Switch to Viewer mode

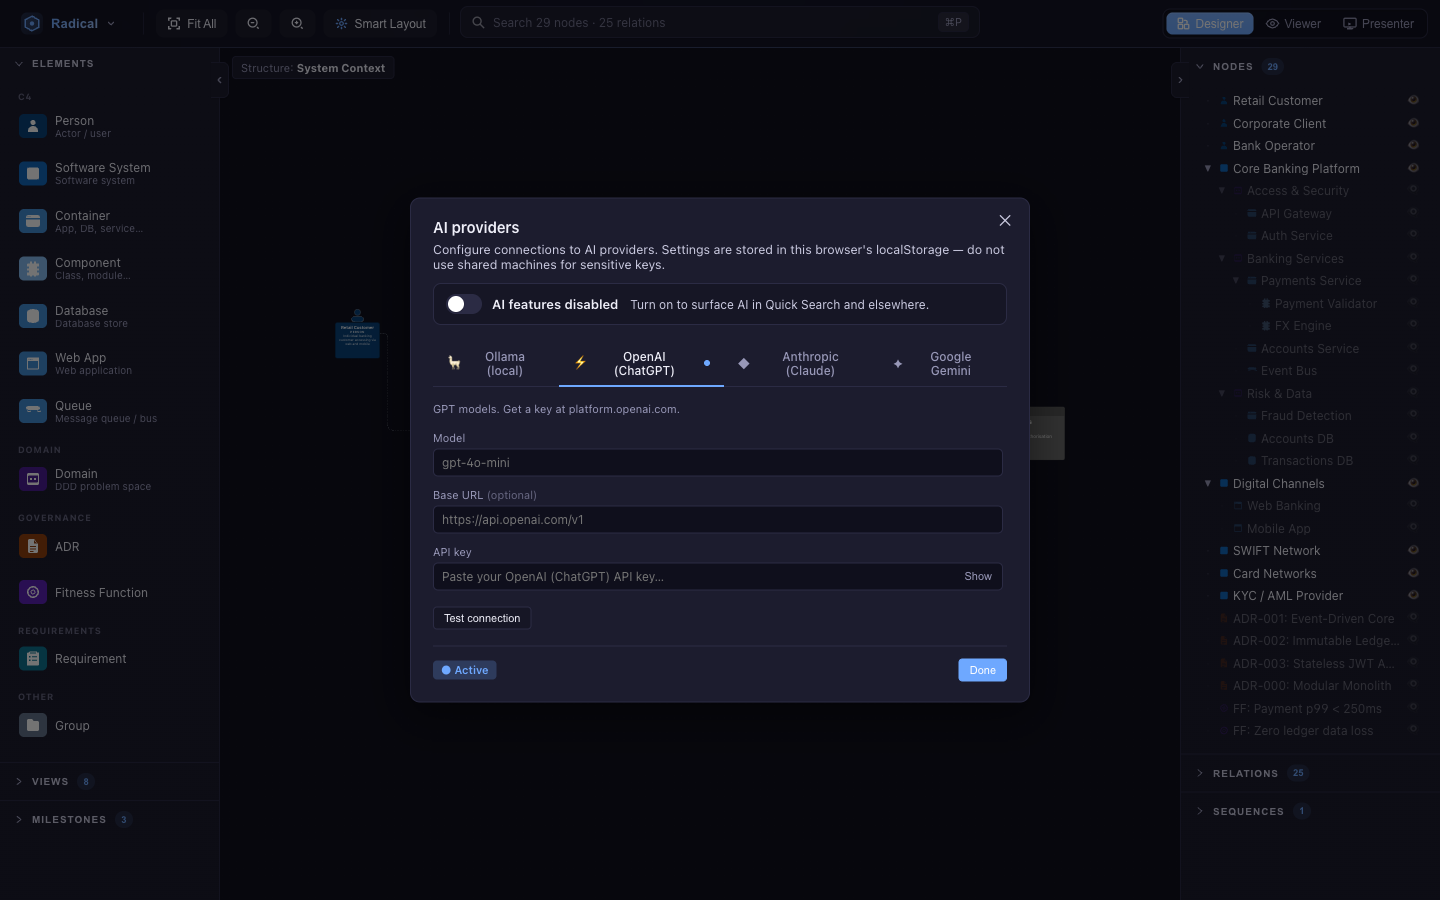tap(1293, 23)
